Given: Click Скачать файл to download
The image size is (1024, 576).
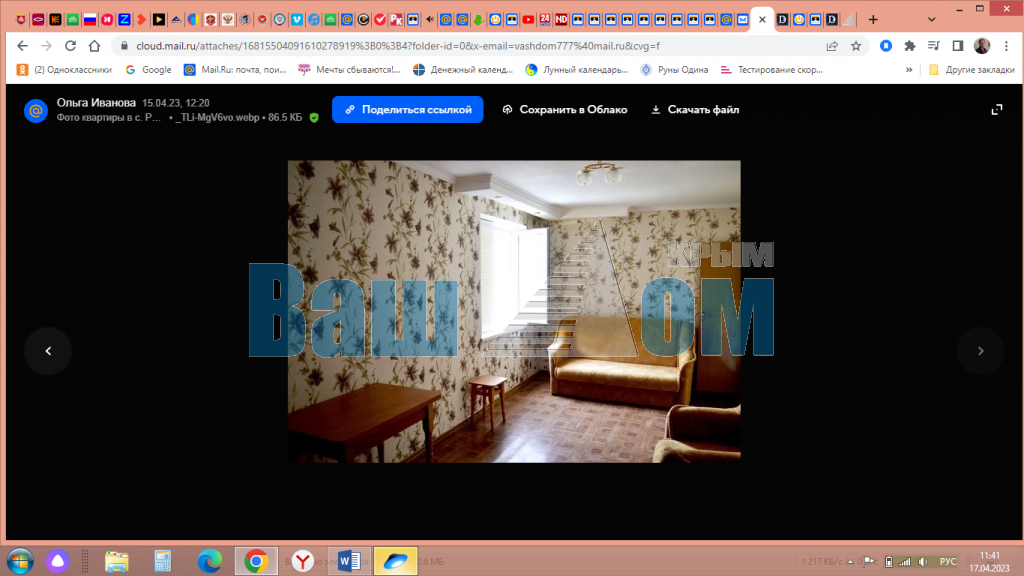Looking at the screenshot, I should pyautogui.click(x=695, y=110).
